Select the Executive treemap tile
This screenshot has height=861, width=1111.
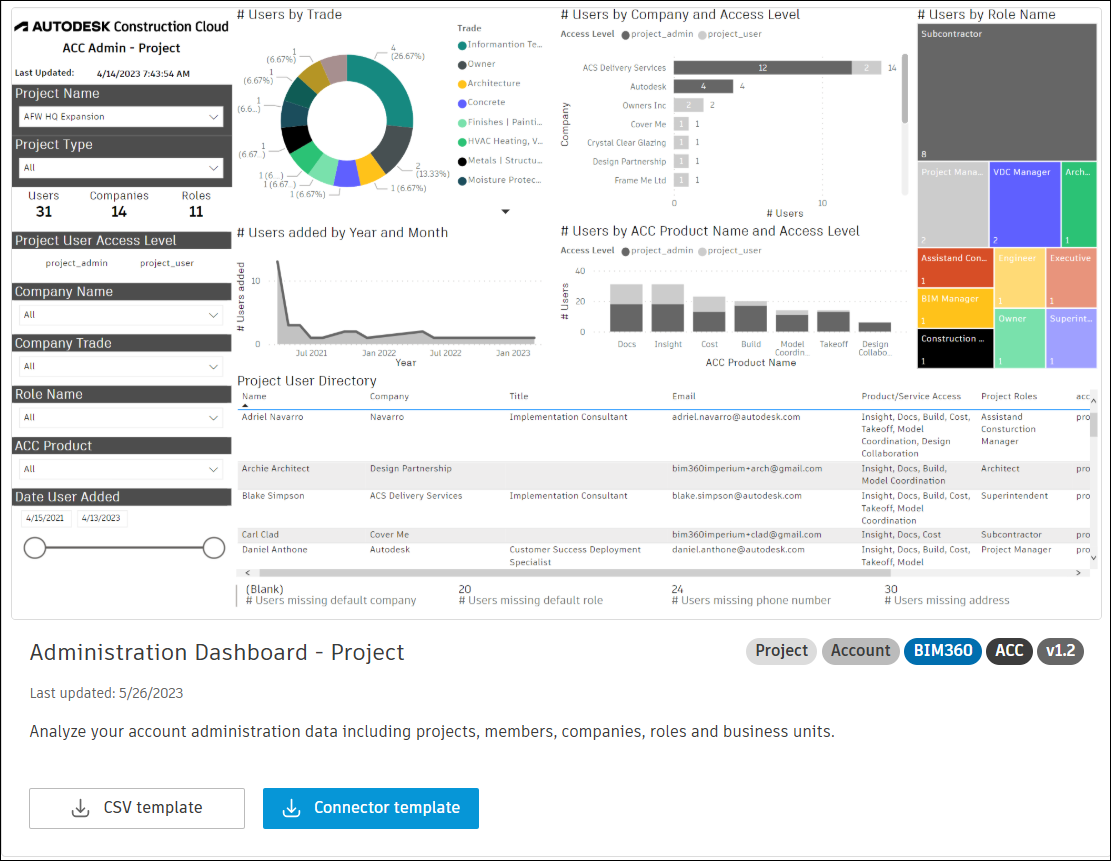pyautogui.click(x=1071, y=278)
